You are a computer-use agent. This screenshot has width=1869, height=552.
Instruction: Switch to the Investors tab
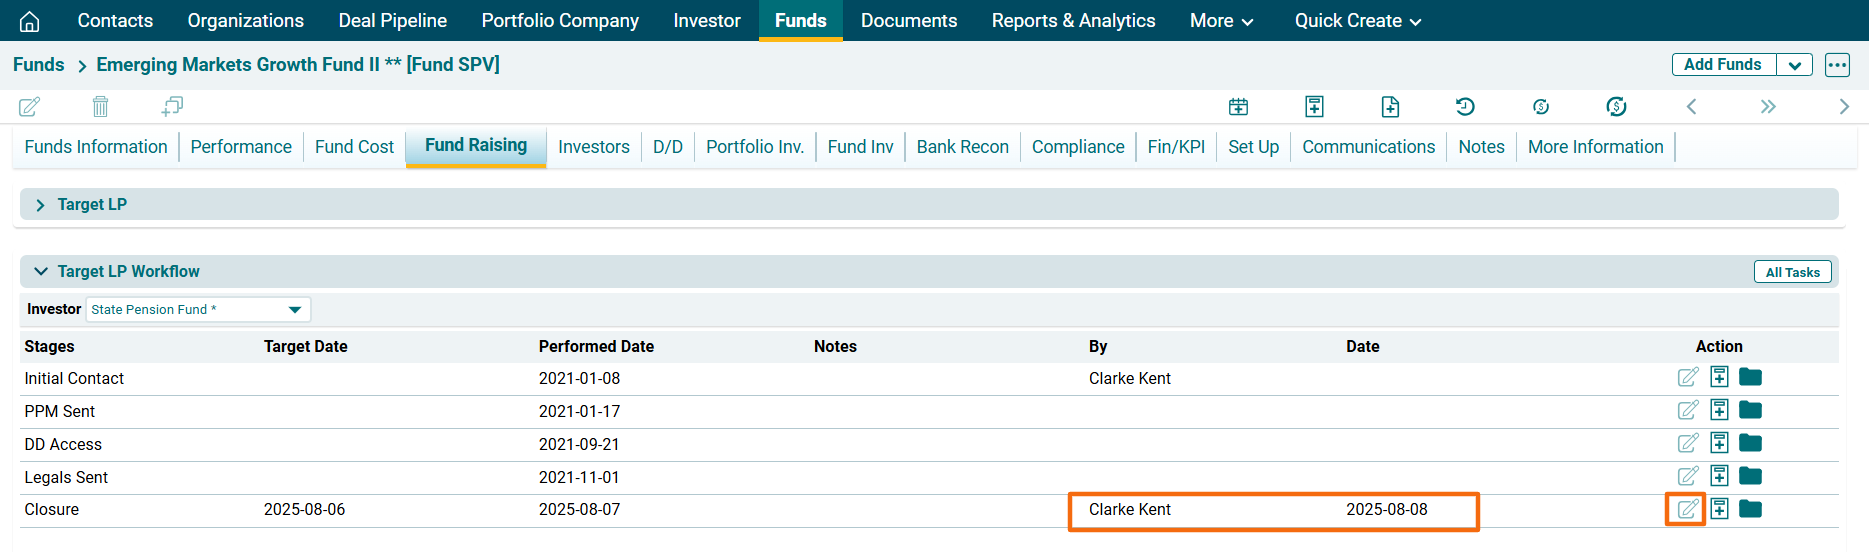tap(593, 147)
